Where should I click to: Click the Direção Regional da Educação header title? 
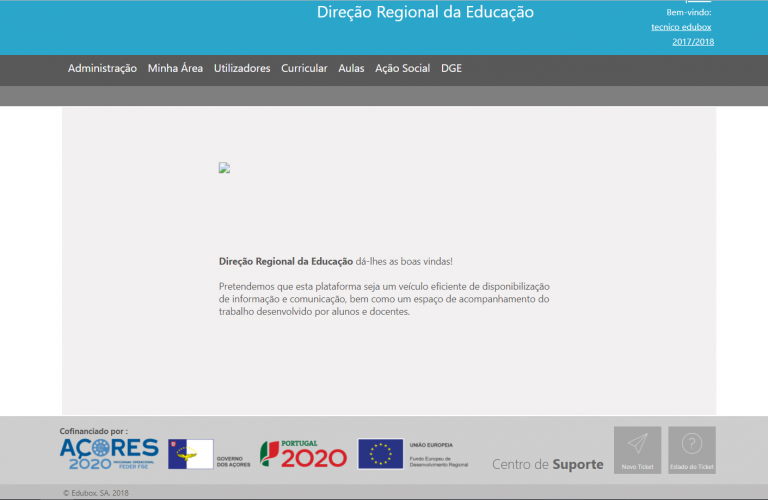[425, 13]
